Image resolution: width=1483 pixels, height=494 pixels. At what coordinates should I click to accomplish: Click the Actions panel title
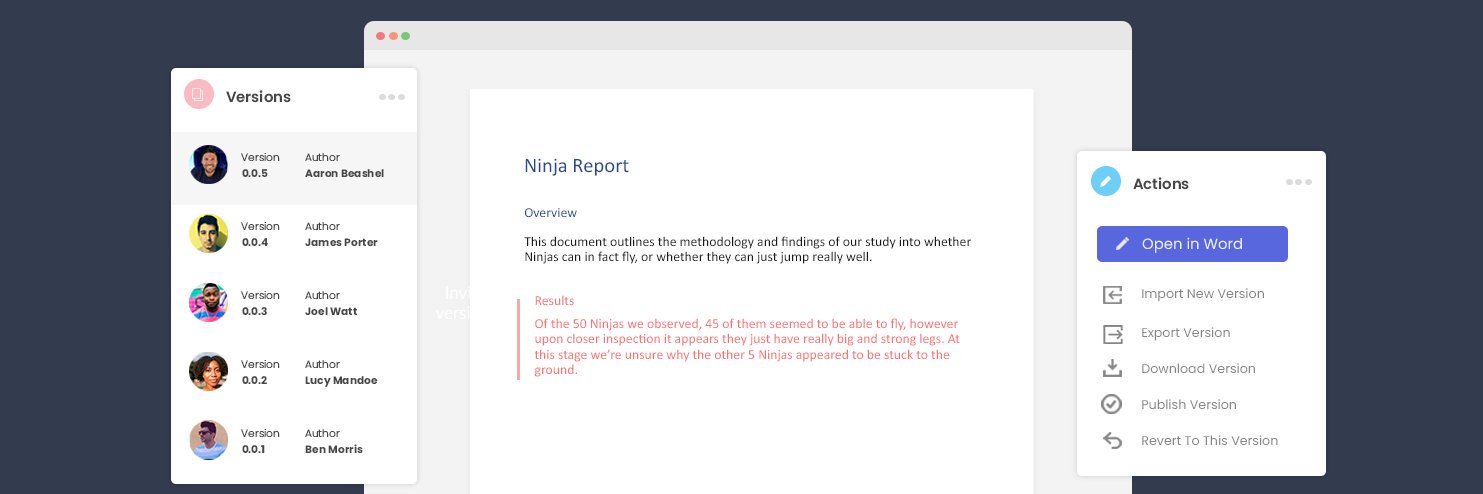pos(1161,184)
